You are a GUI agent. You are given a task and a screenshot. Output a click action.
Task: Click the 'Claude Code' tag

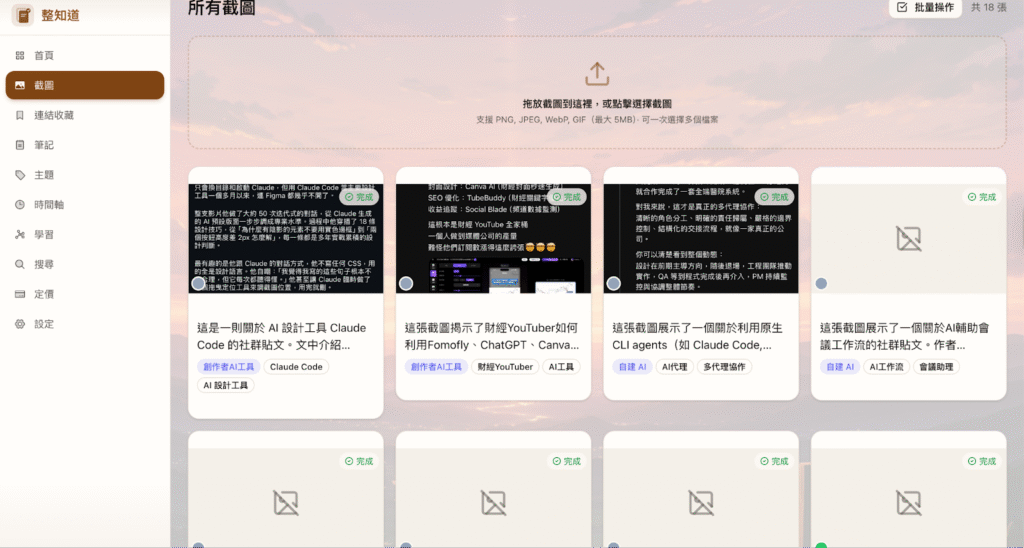(296, 367)
